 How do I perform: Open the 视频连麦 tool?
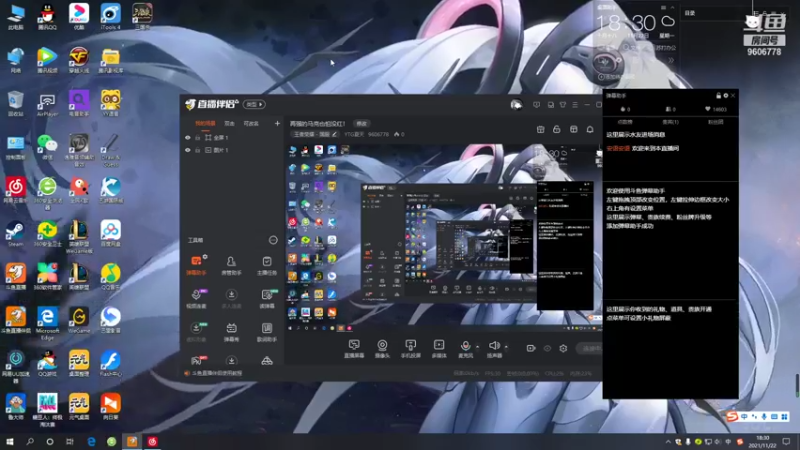point(196,298)
